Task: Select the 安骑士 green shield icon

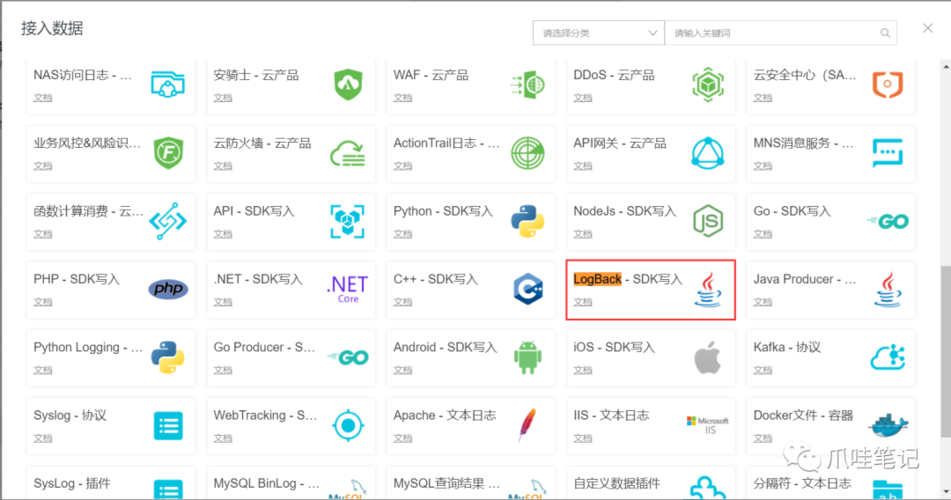Action: pos(348,84)
